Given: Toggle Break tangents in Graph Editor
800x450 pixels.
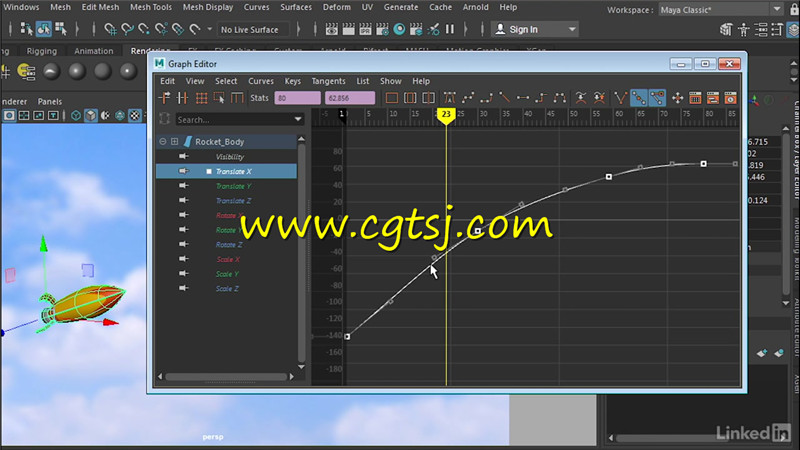Looking at the screenshot, I should [620, 98].
